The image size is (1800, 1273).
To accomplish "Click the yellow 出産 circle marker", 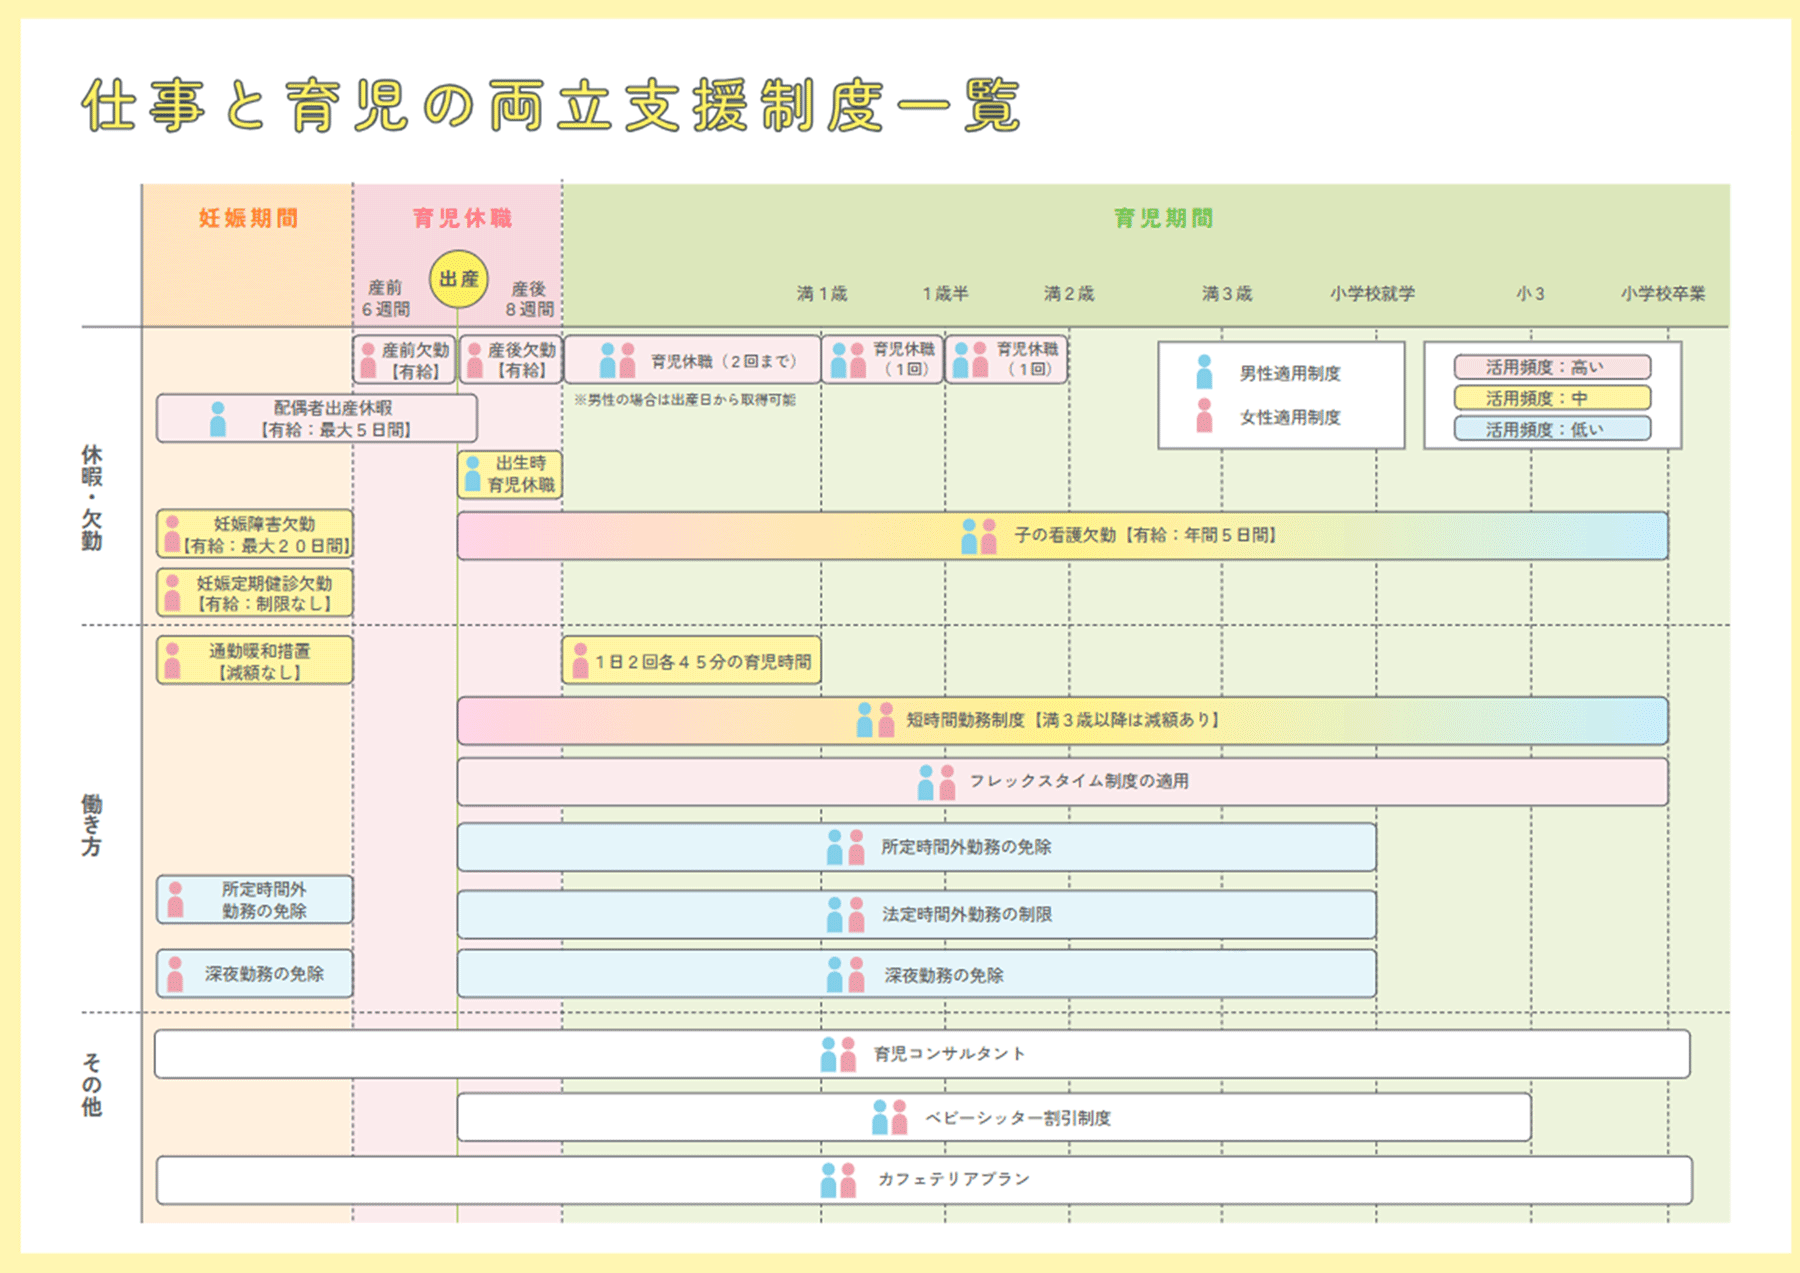I will [459, 279].
